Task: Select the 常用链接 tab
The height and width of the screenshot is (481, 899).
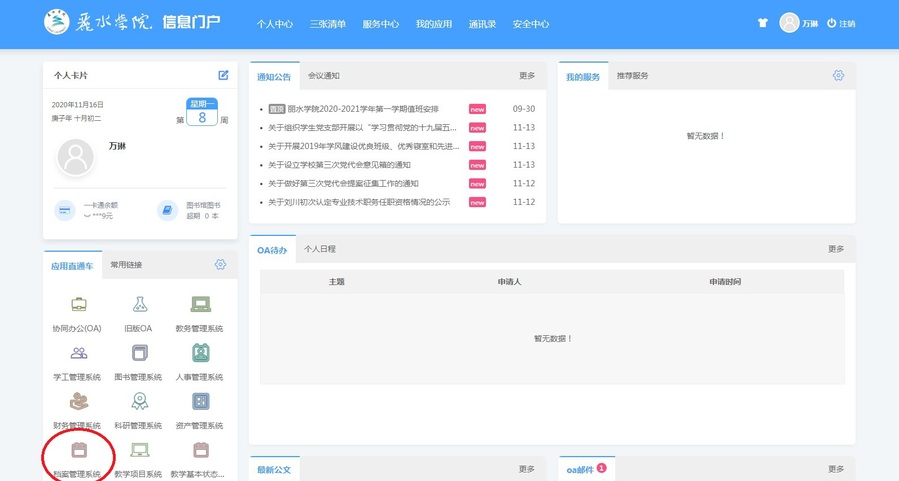Action: (x=126, y=265)
